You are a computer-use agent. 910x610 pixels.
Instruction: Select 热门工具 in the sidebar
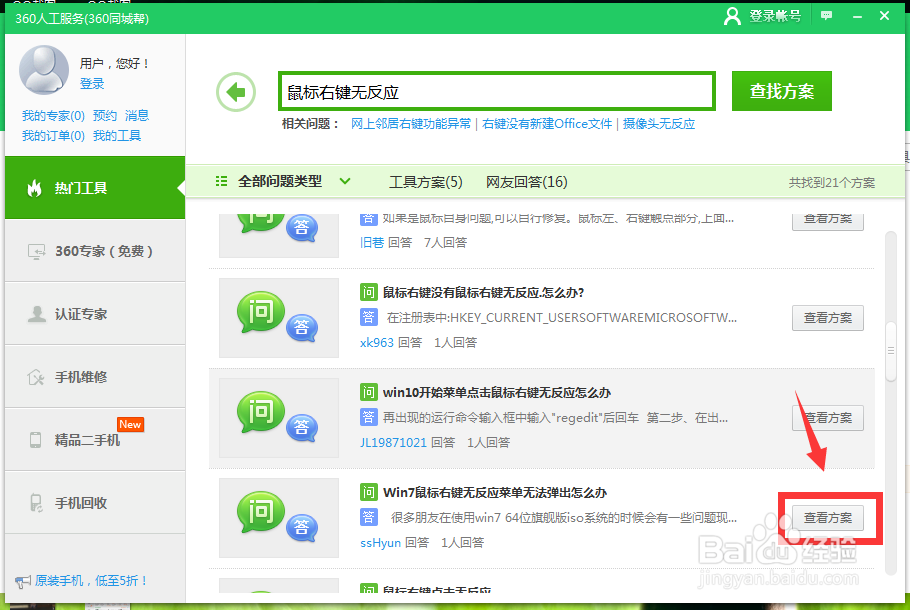[95, 187]
